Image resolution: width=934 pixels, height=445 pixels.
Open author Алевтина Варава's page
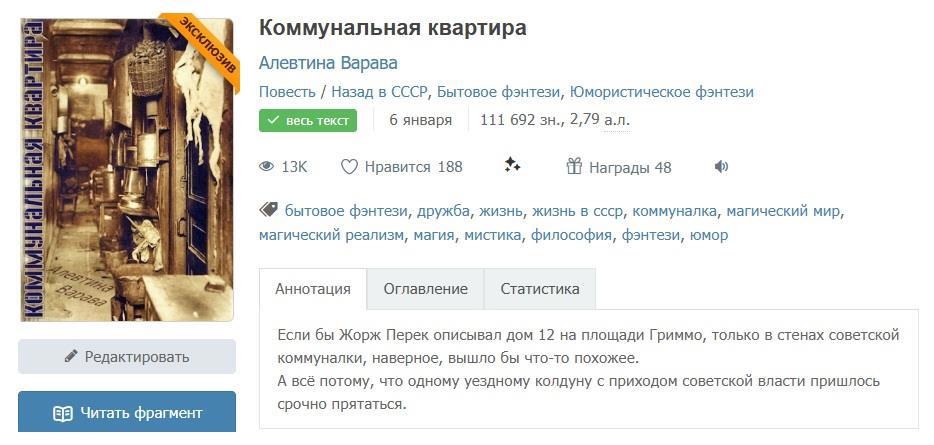click(x=328, y=63)
